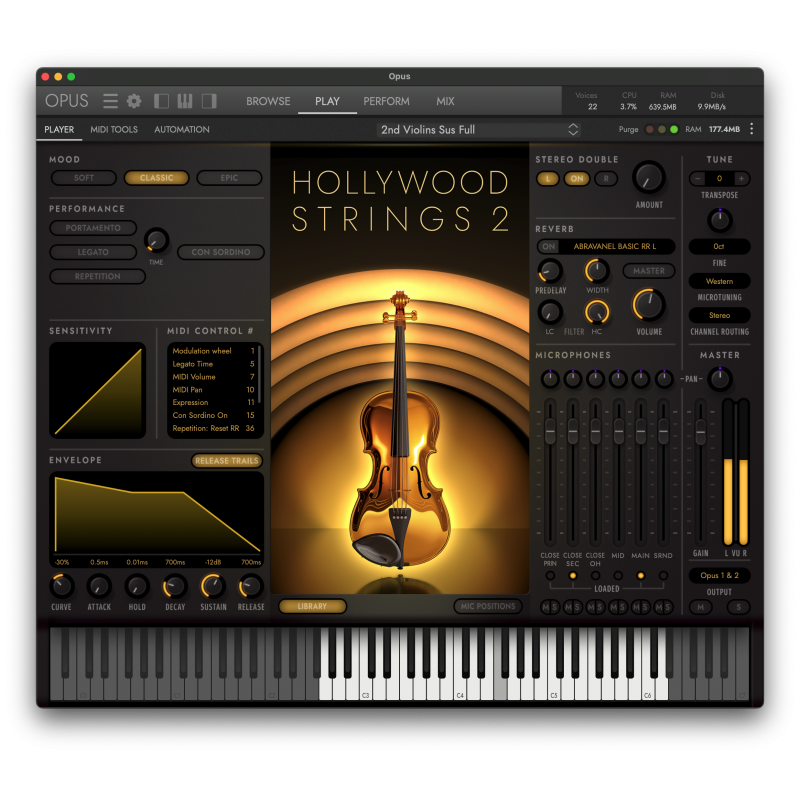Click the envelope Hold knob

click(x=137, y=587)
